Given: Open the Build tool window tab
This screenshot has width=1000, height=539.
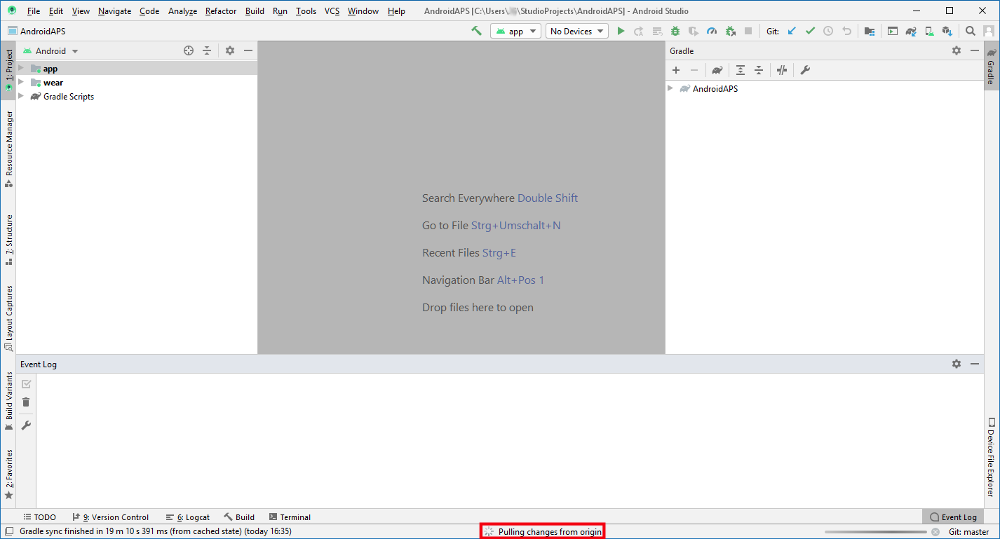Looking at the screenshot, I should [x=239, y=517].
